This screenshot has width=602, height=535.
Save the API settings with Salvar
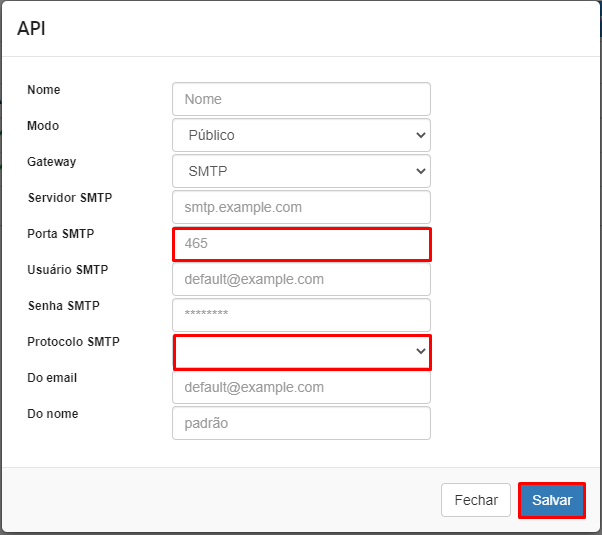coord(552,500)
